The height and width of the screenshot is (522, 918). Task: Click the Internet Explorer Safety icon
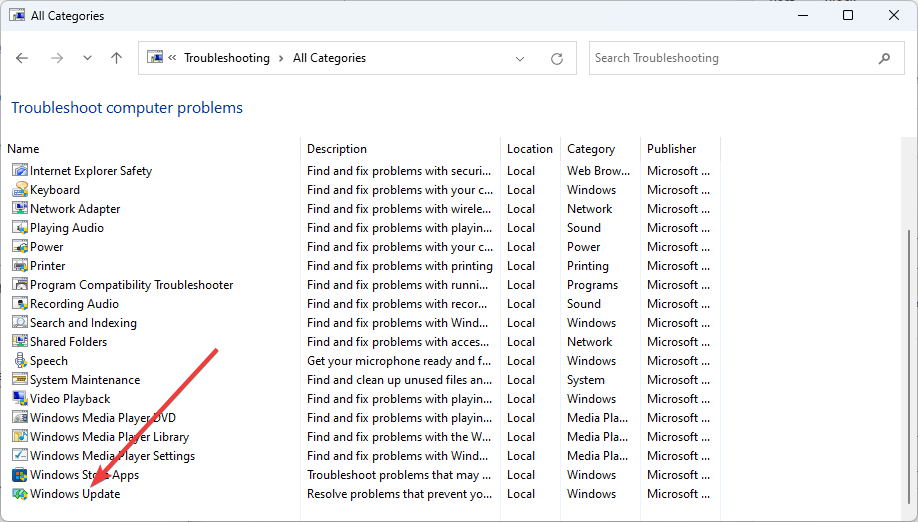point(20,170)
